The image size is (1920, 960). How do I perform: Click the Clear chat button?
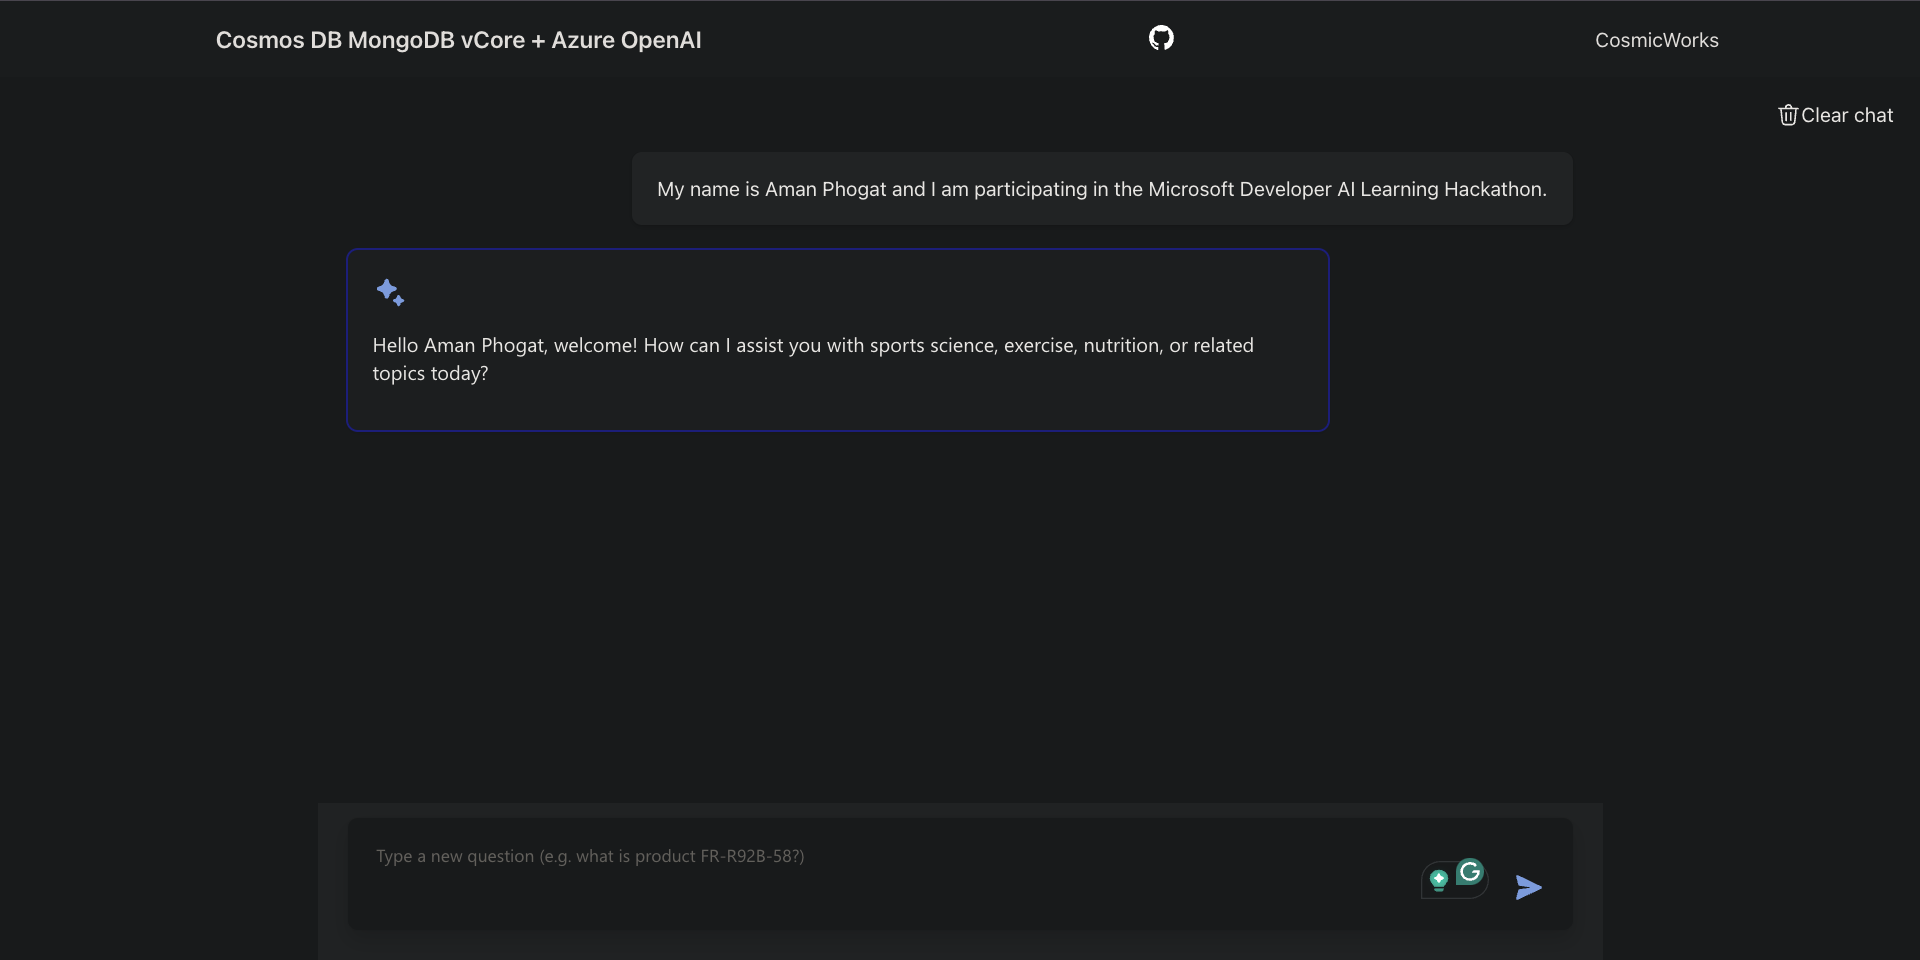click(1836, 115)
